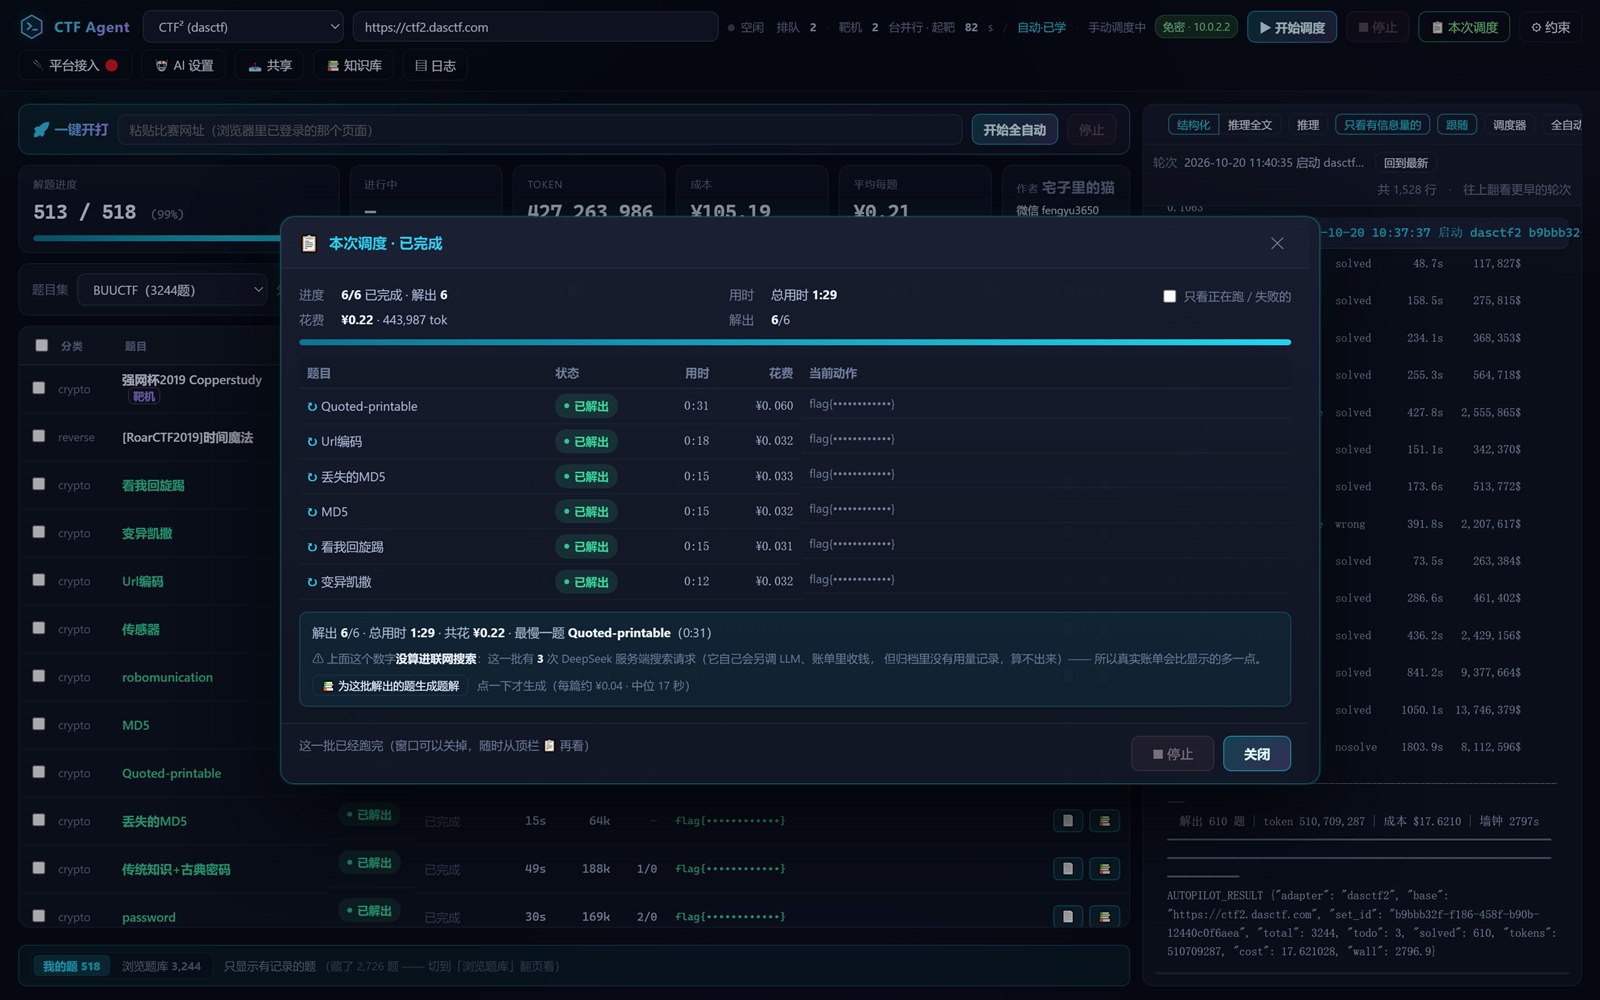Switch to the 结构化 log view tab
1600x1000 pixels.
[1193, 125]
